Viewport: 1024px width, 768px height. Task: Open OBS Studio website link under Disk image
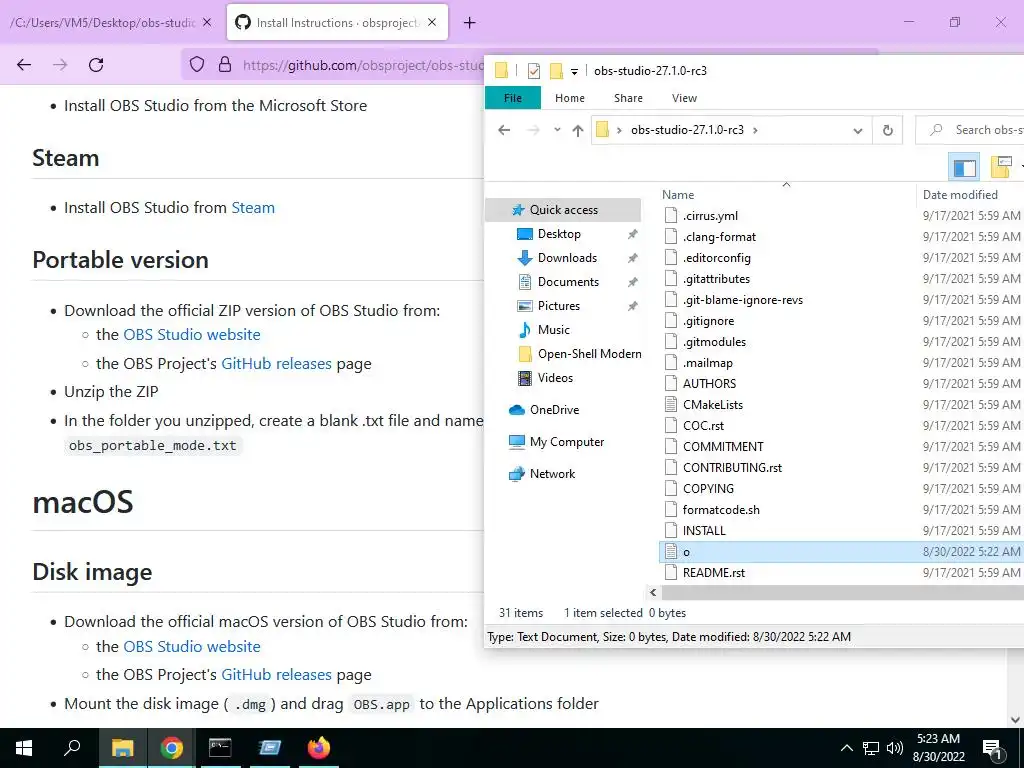point(192,647)
